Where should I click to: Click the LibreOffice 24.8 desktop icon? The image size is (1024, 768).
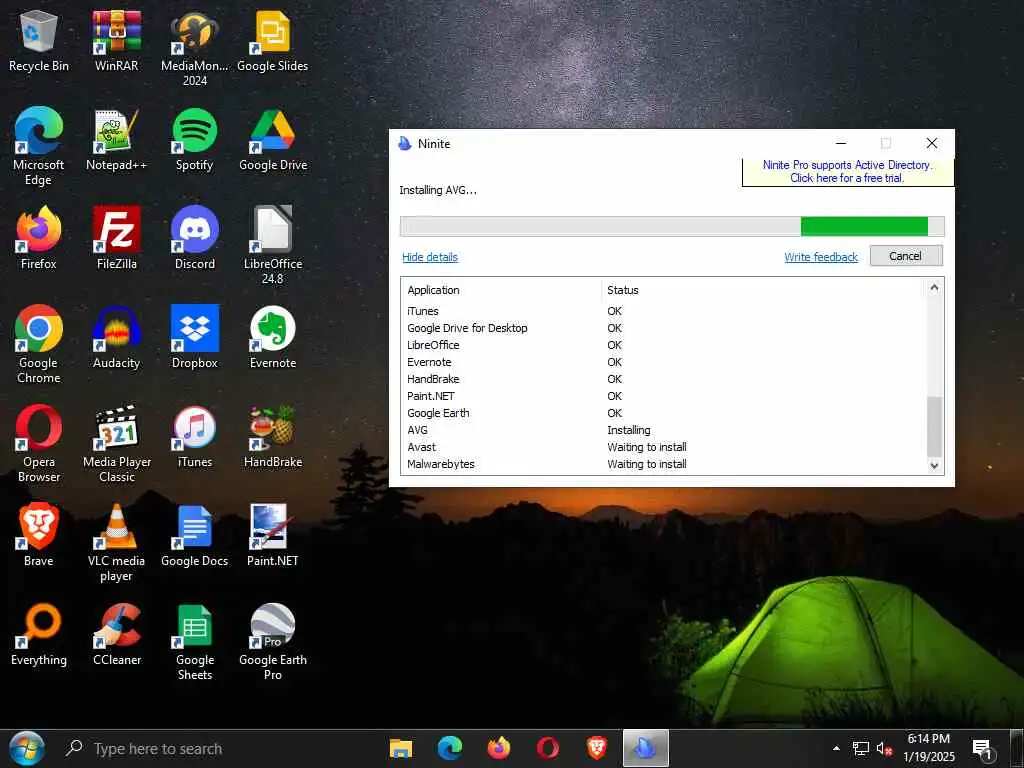(272, 246)
